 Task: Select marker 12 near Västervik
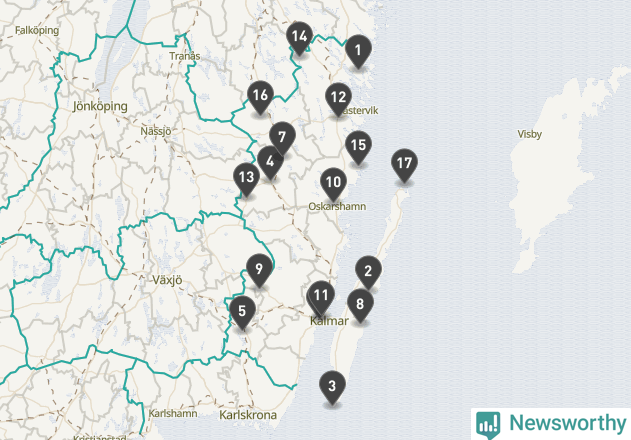pyautogui.click(x=338, y=99)
